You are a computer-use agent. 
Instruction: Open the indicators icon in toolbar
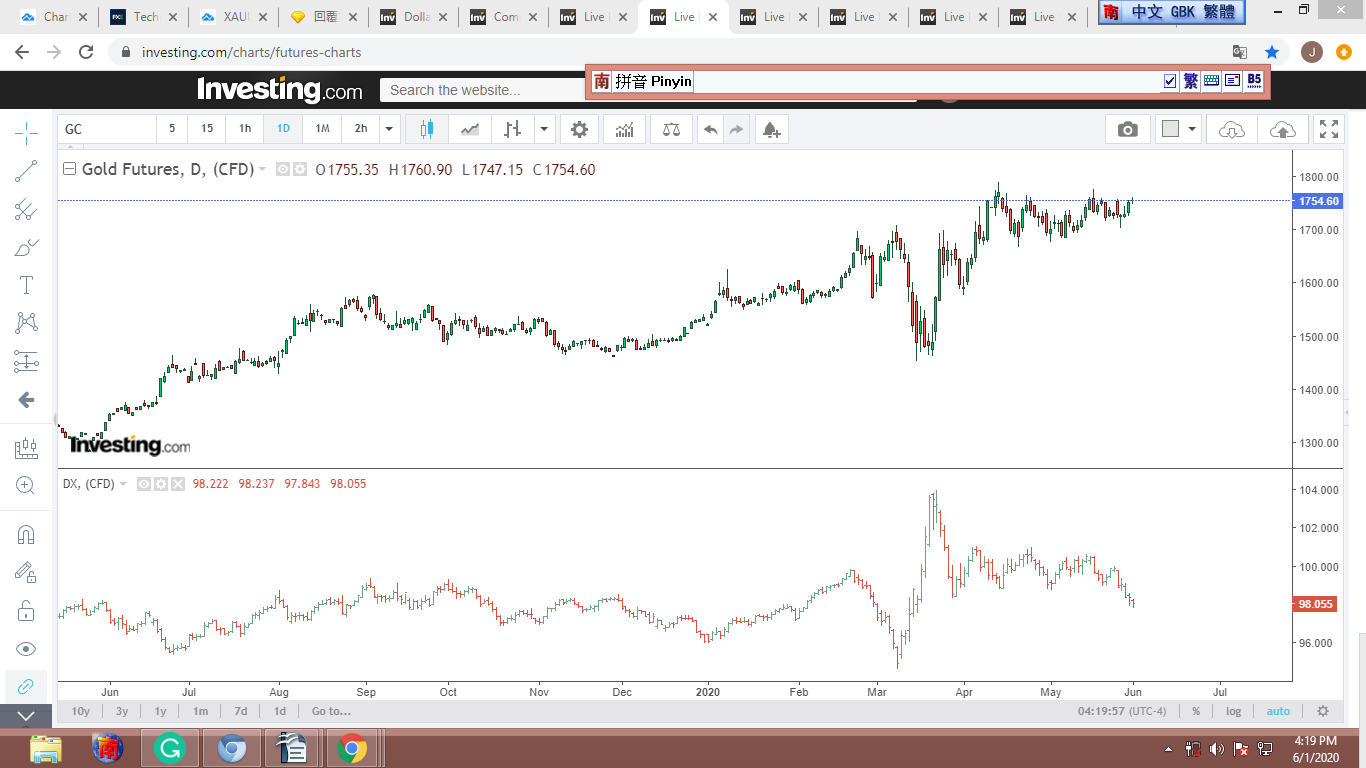(624, 129)
